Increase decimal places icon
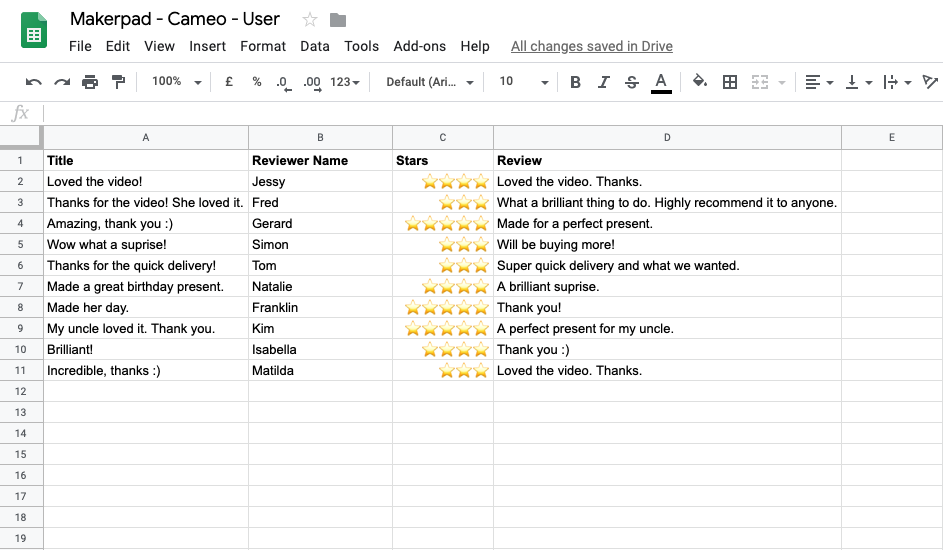The width and height of the screenshot is (943, 550). 312,83
